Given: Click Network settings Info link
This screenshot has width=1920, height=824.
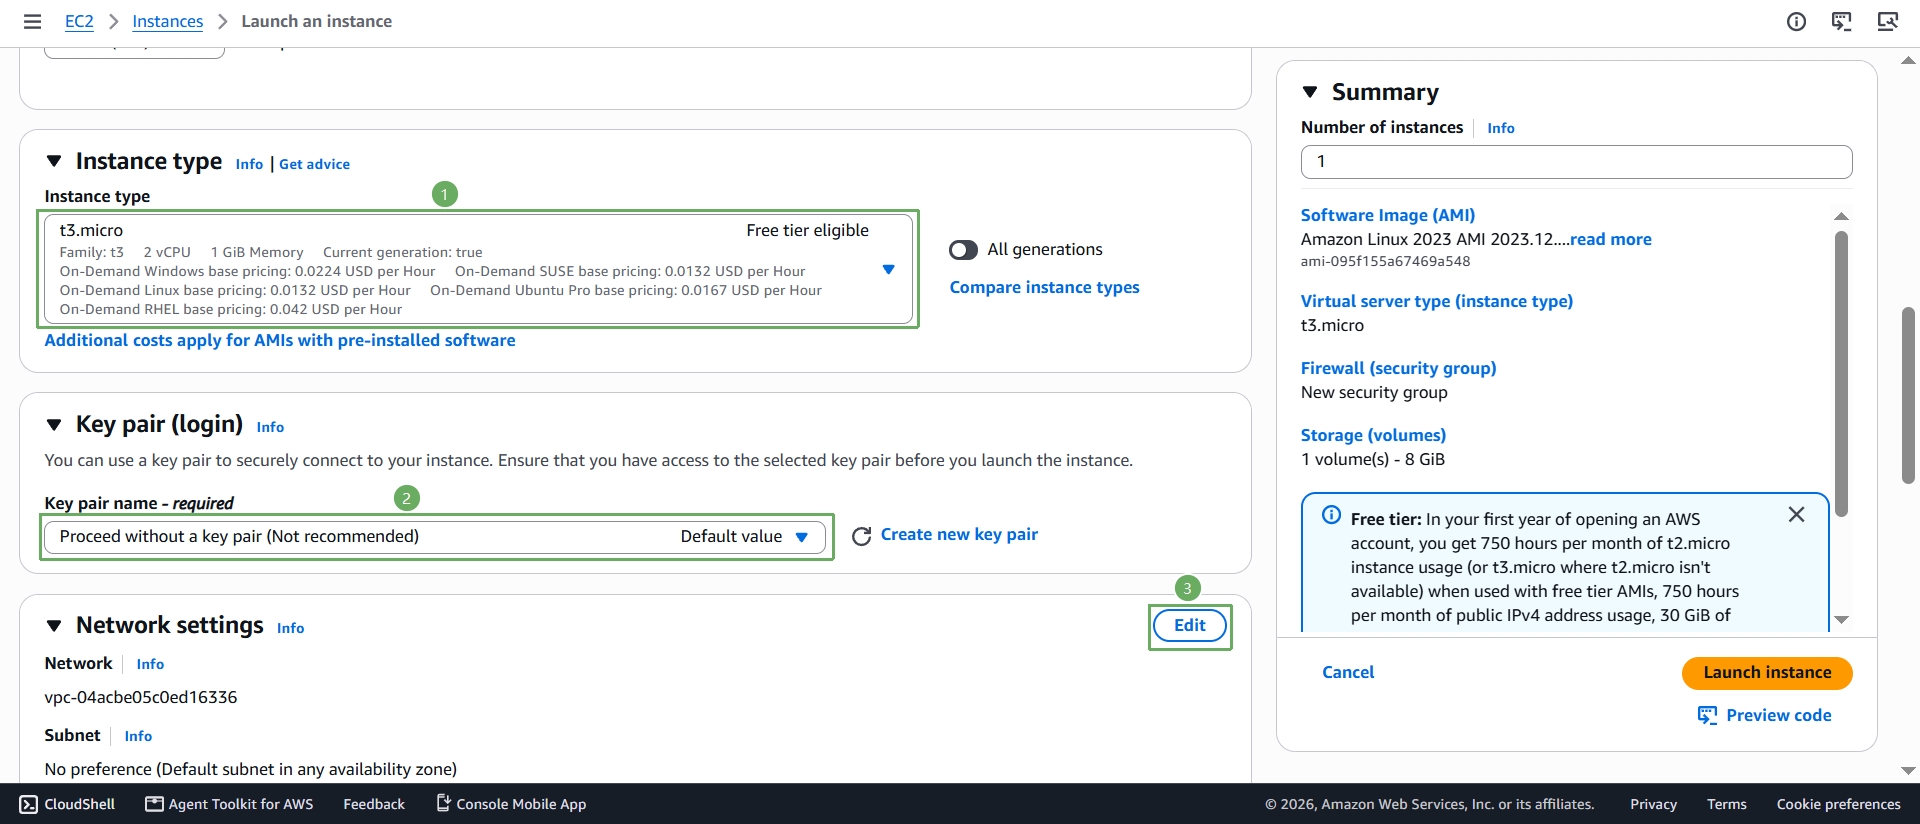Looking at the screenshot, I should point(290,628).
